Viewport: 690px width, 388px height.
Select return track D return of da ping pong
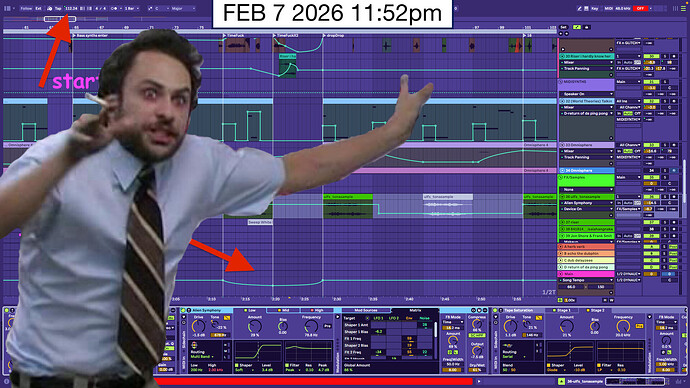[587, 267]
